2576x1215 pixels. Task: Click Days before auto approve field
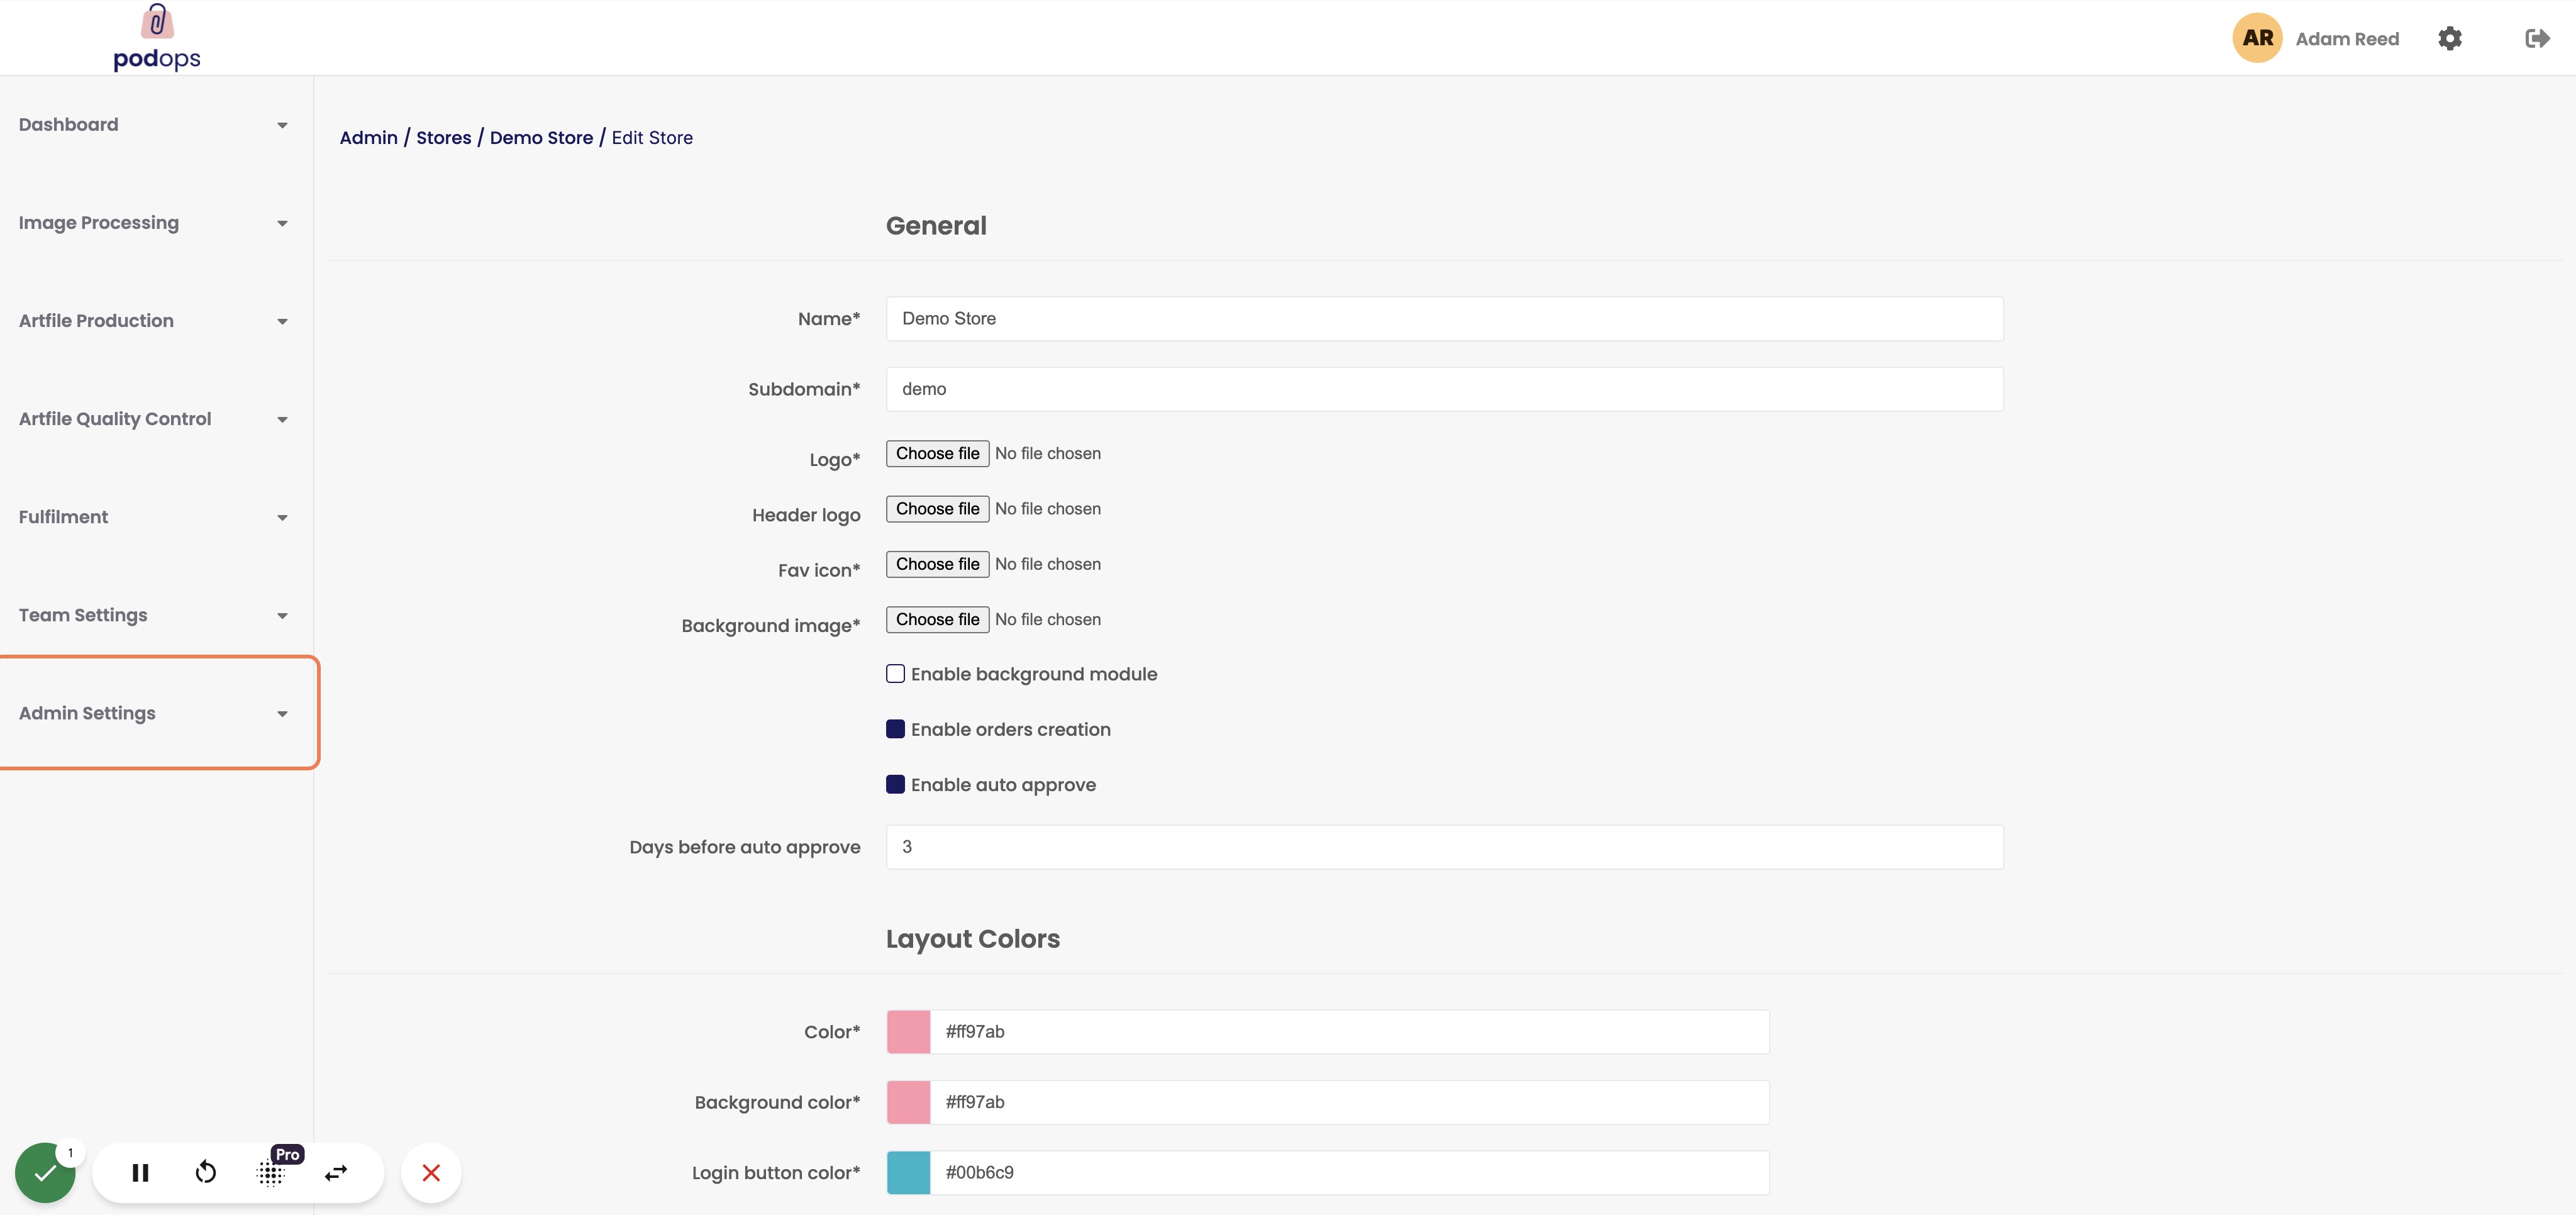point(1444,847)
